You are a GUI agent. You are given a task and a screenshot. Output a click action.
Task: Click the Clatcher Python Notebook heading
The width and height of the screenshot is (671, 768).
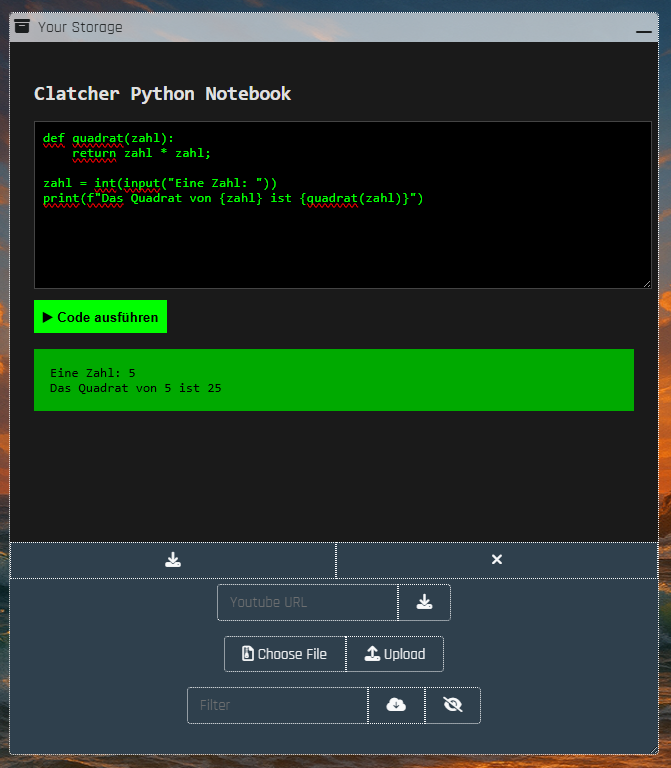[162, 94]
